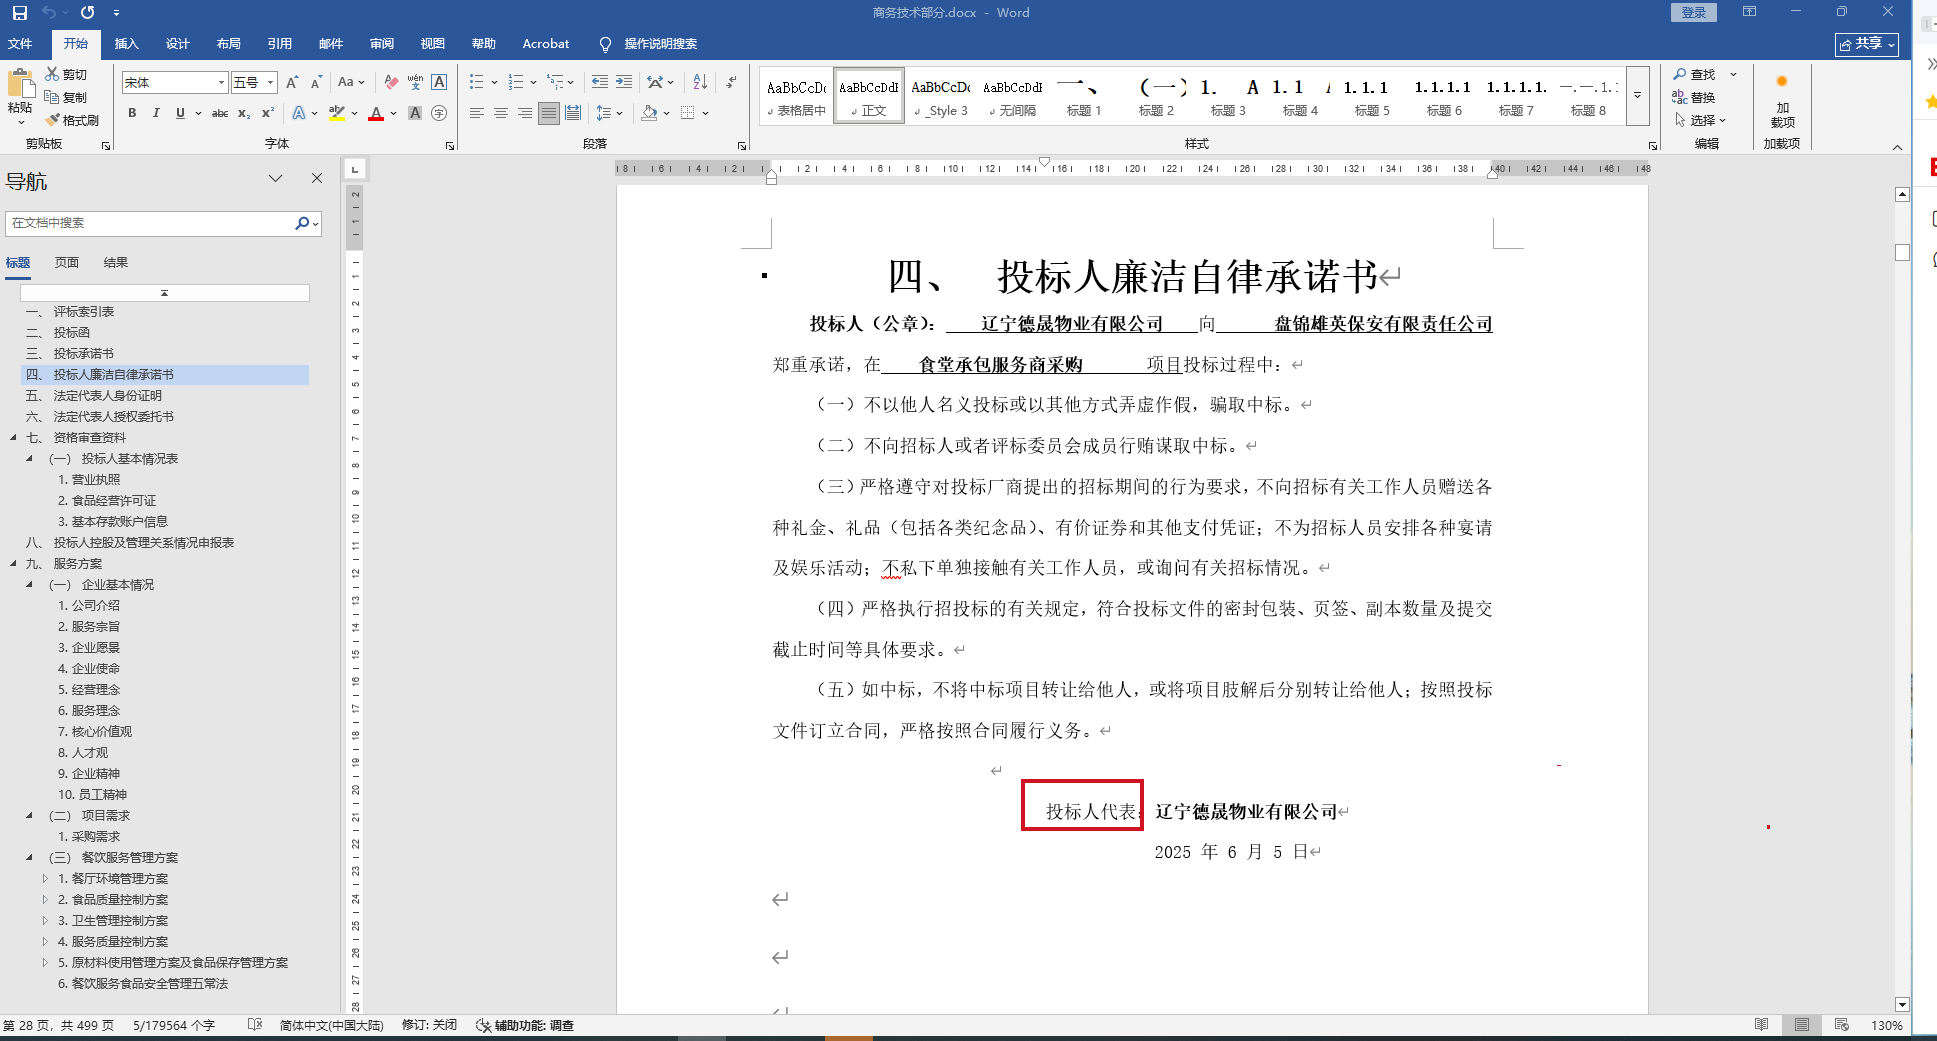Open the font name dropdown showing 宋体

point(221,82)
